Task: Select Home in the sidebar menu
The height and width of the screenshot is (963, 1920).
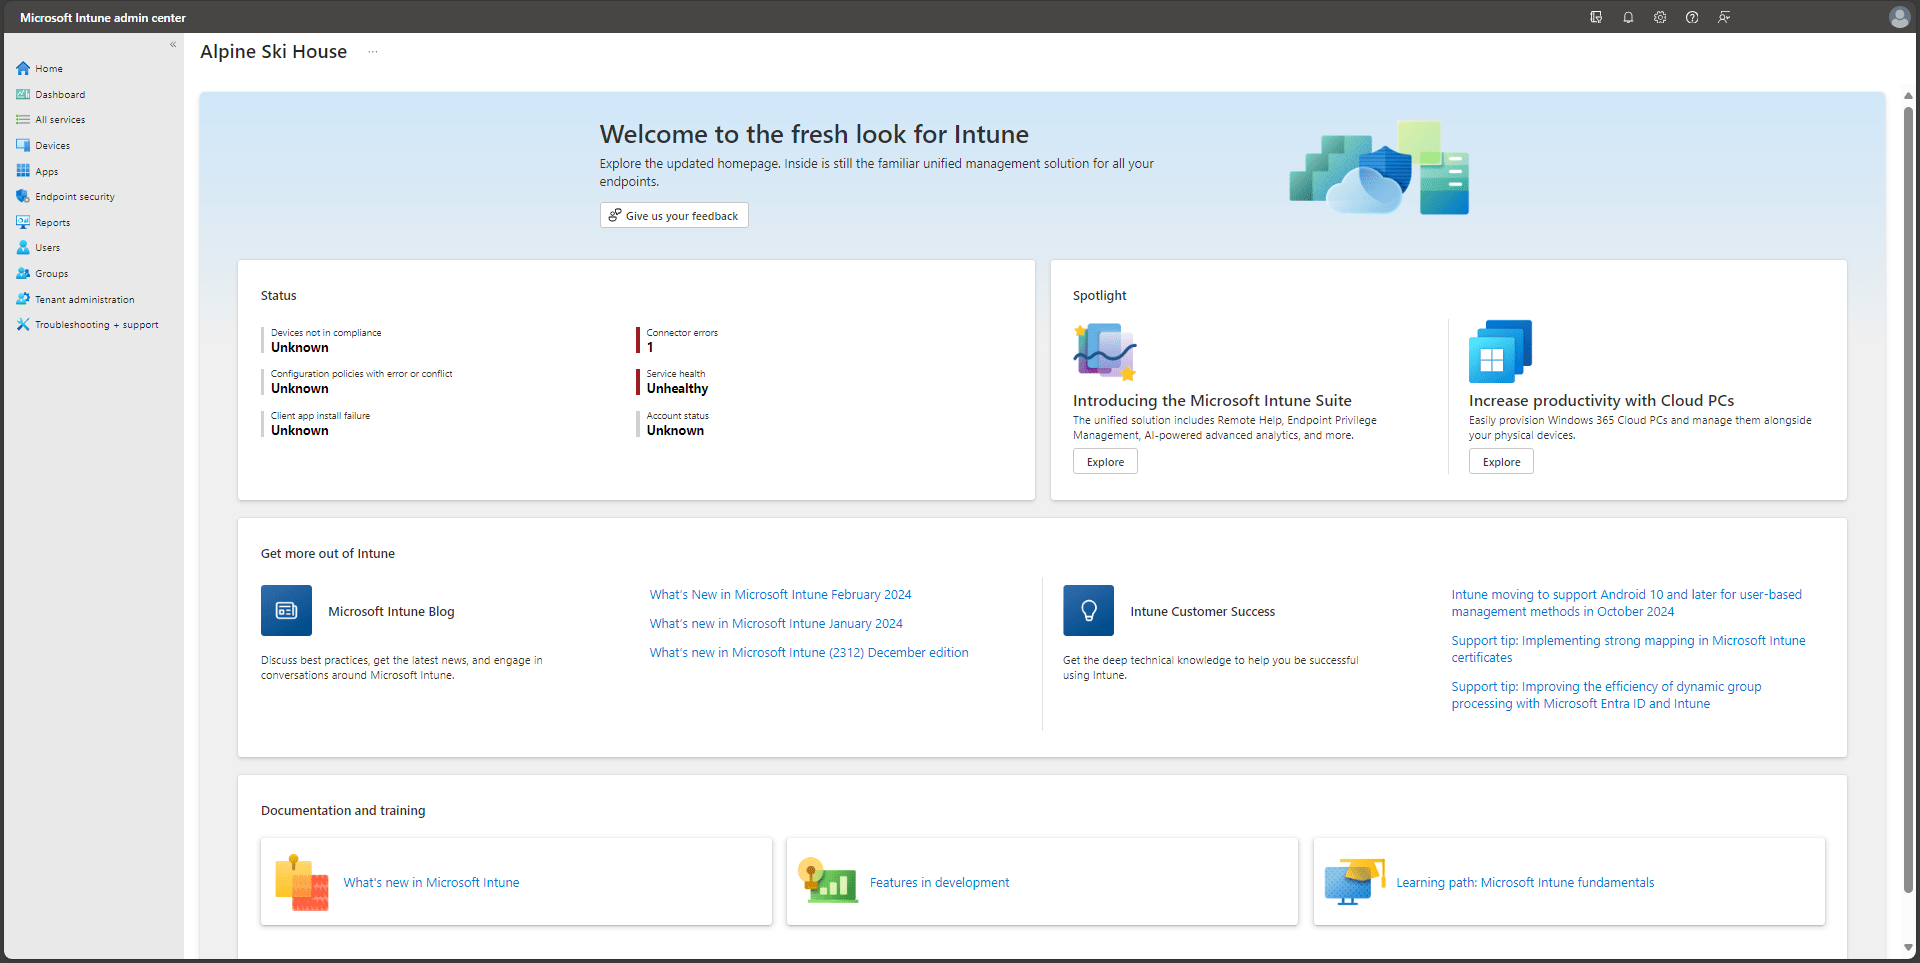Action: point(47,68)
